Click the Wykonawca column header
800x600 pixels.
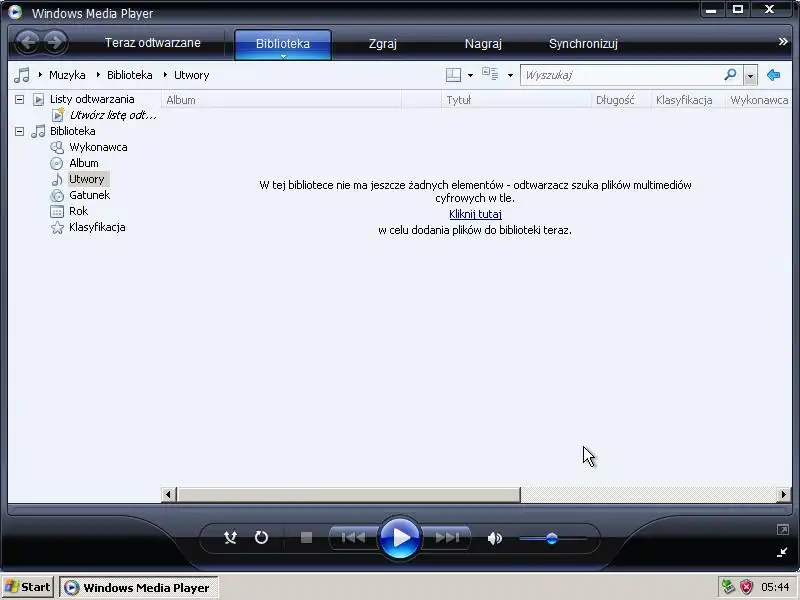(759, 100)
